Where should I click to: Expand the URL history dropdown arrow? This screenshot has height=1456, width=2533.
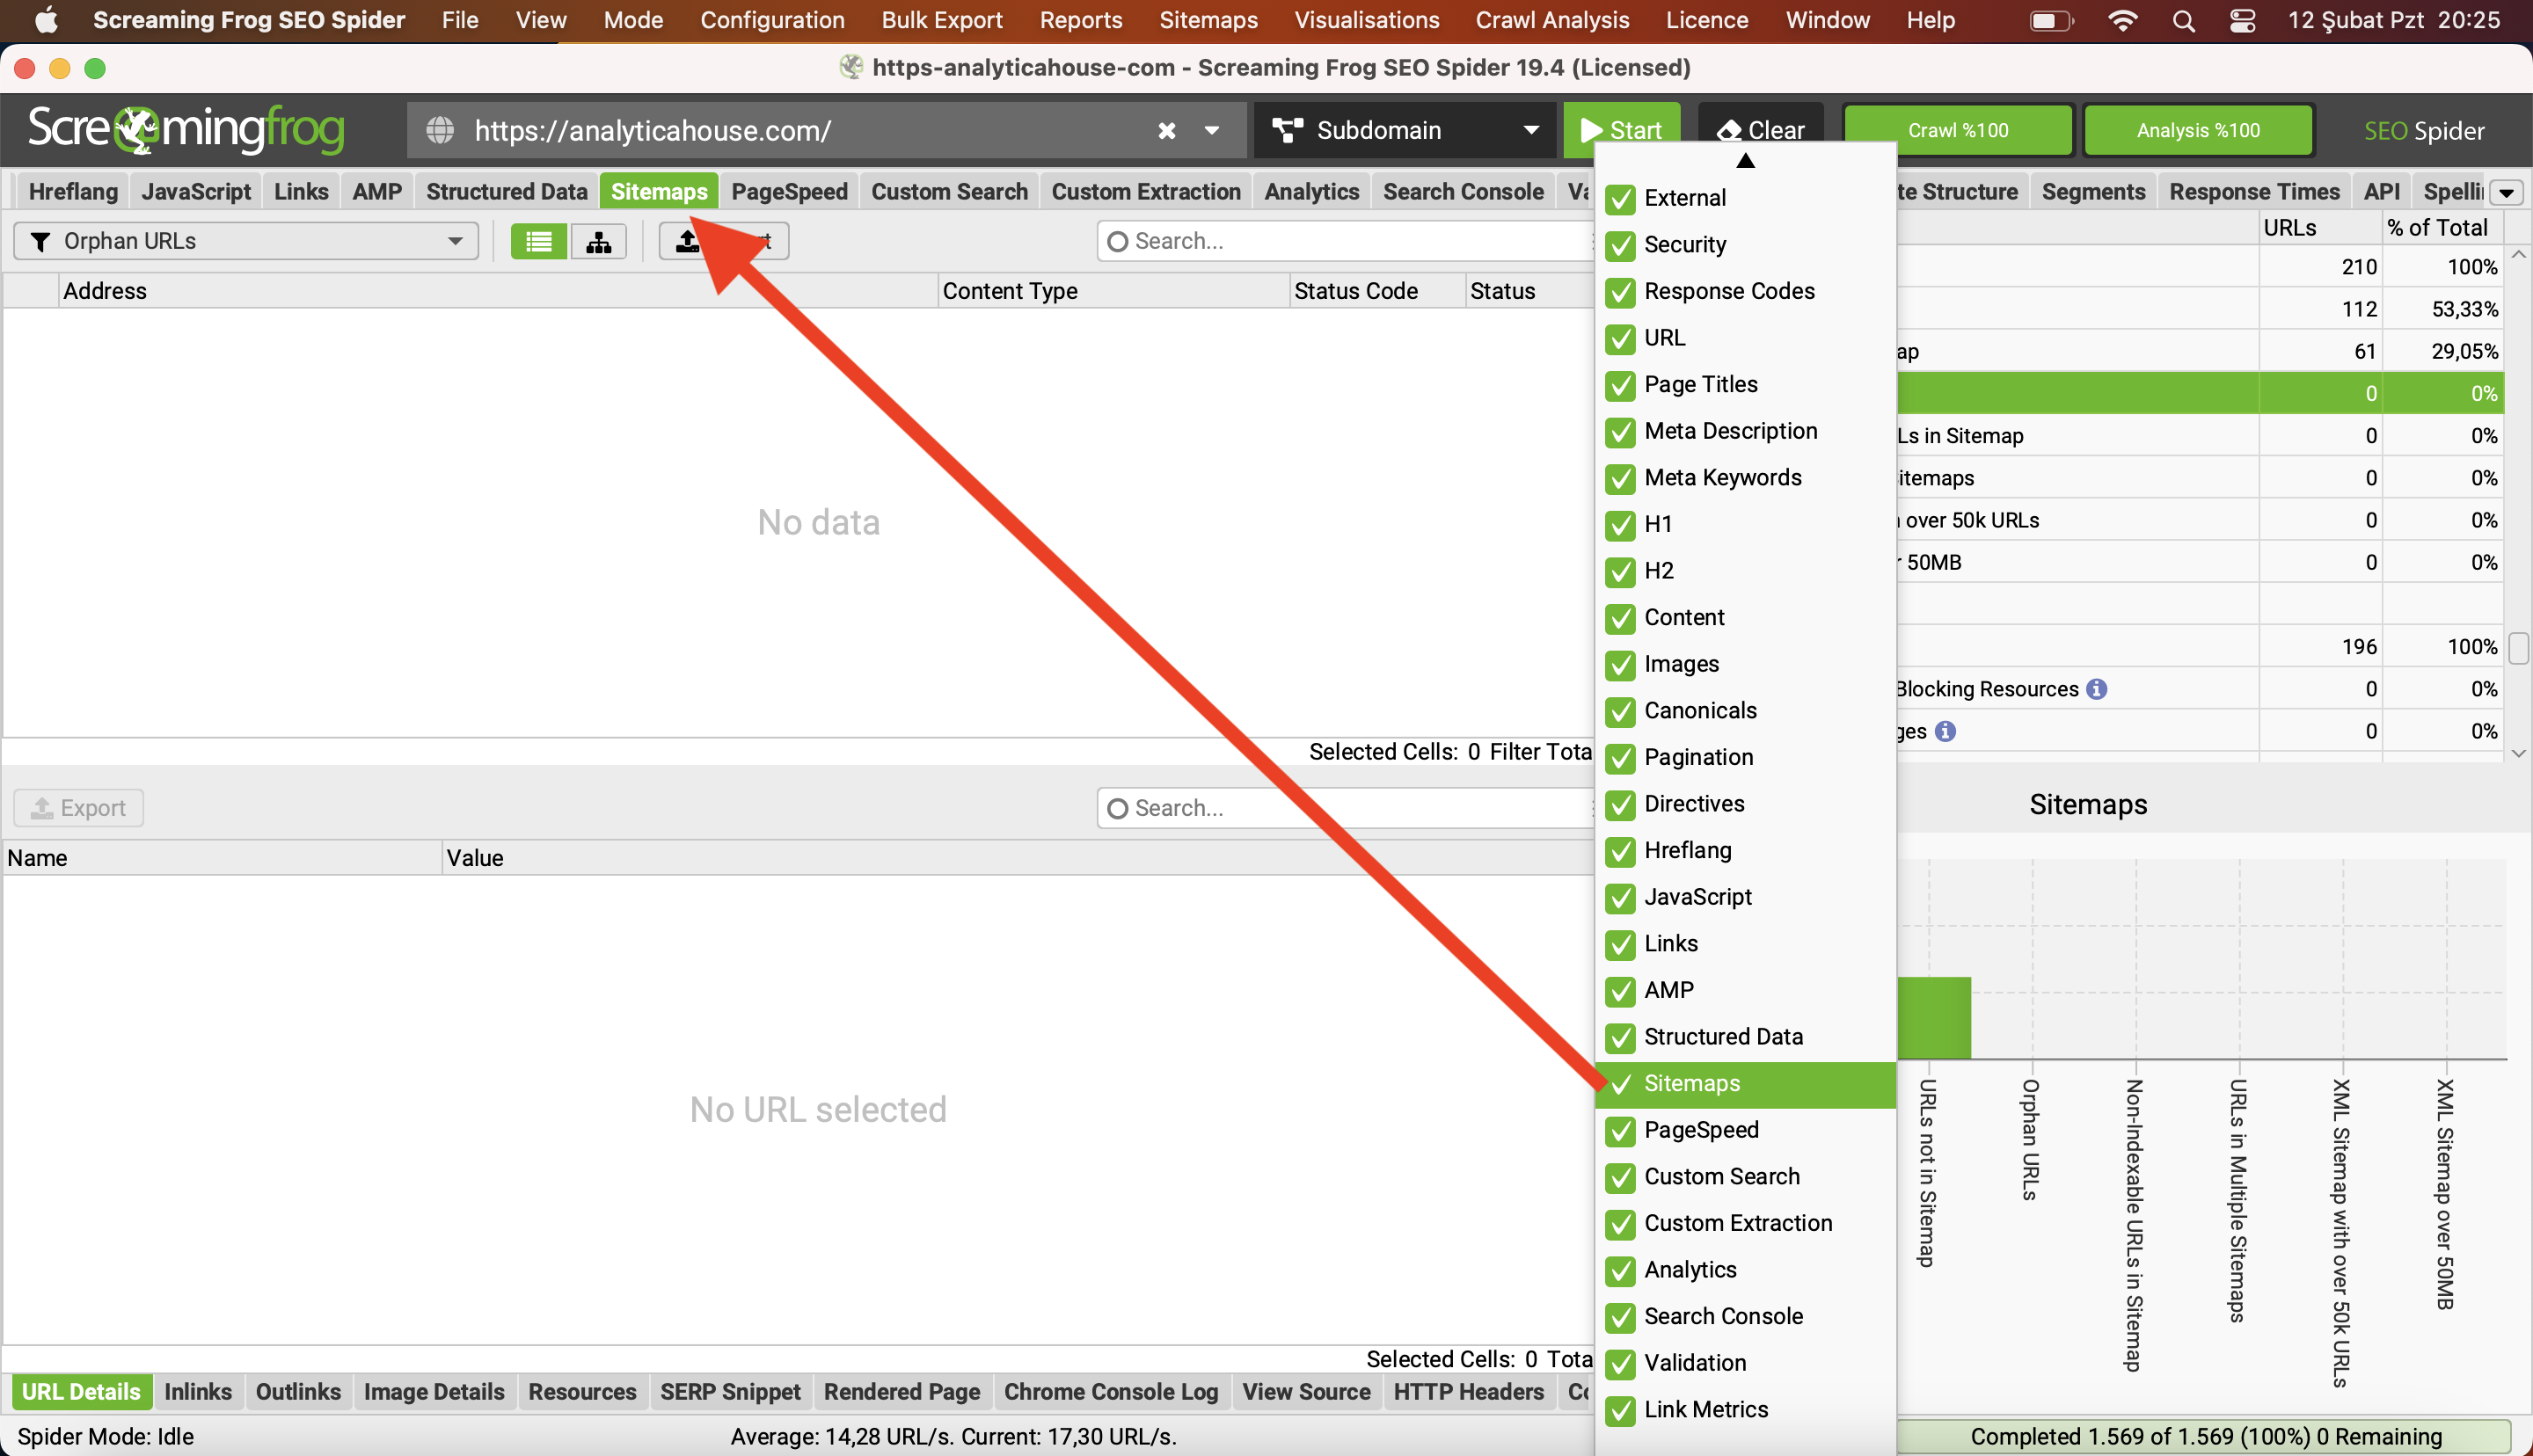pos(1211,130)
